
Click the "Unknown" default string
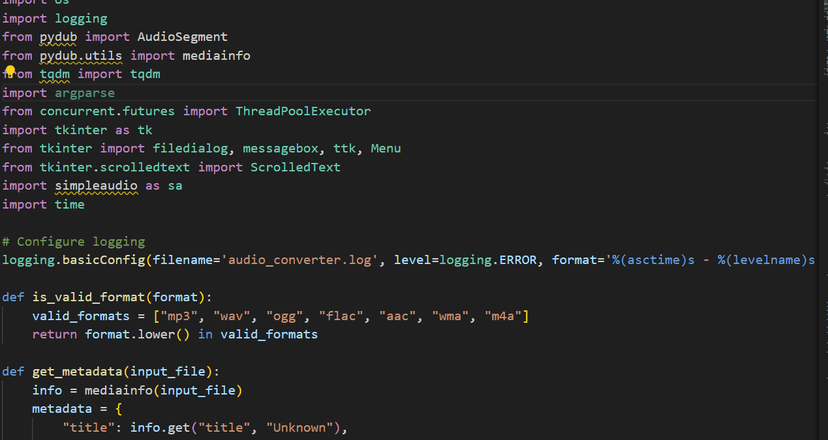pyautogui.click(x=299, y=428)
